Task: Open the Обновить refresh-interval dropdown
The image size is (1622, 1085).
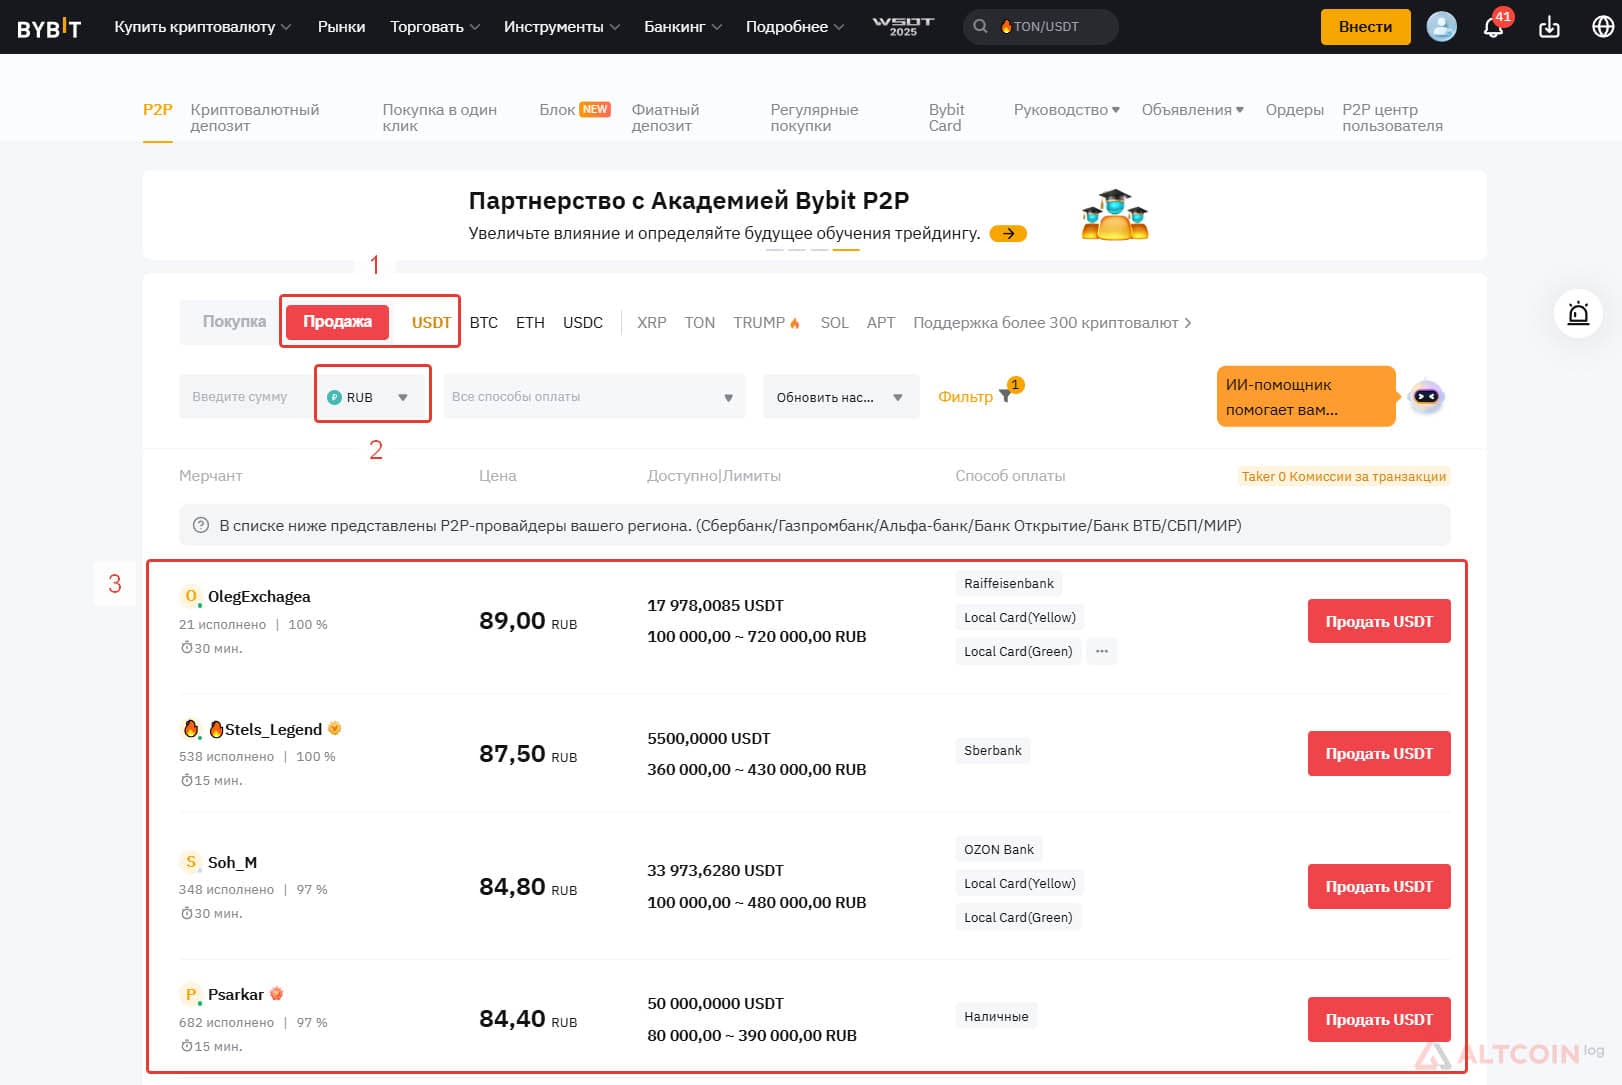Action: (x=841, y=397)
